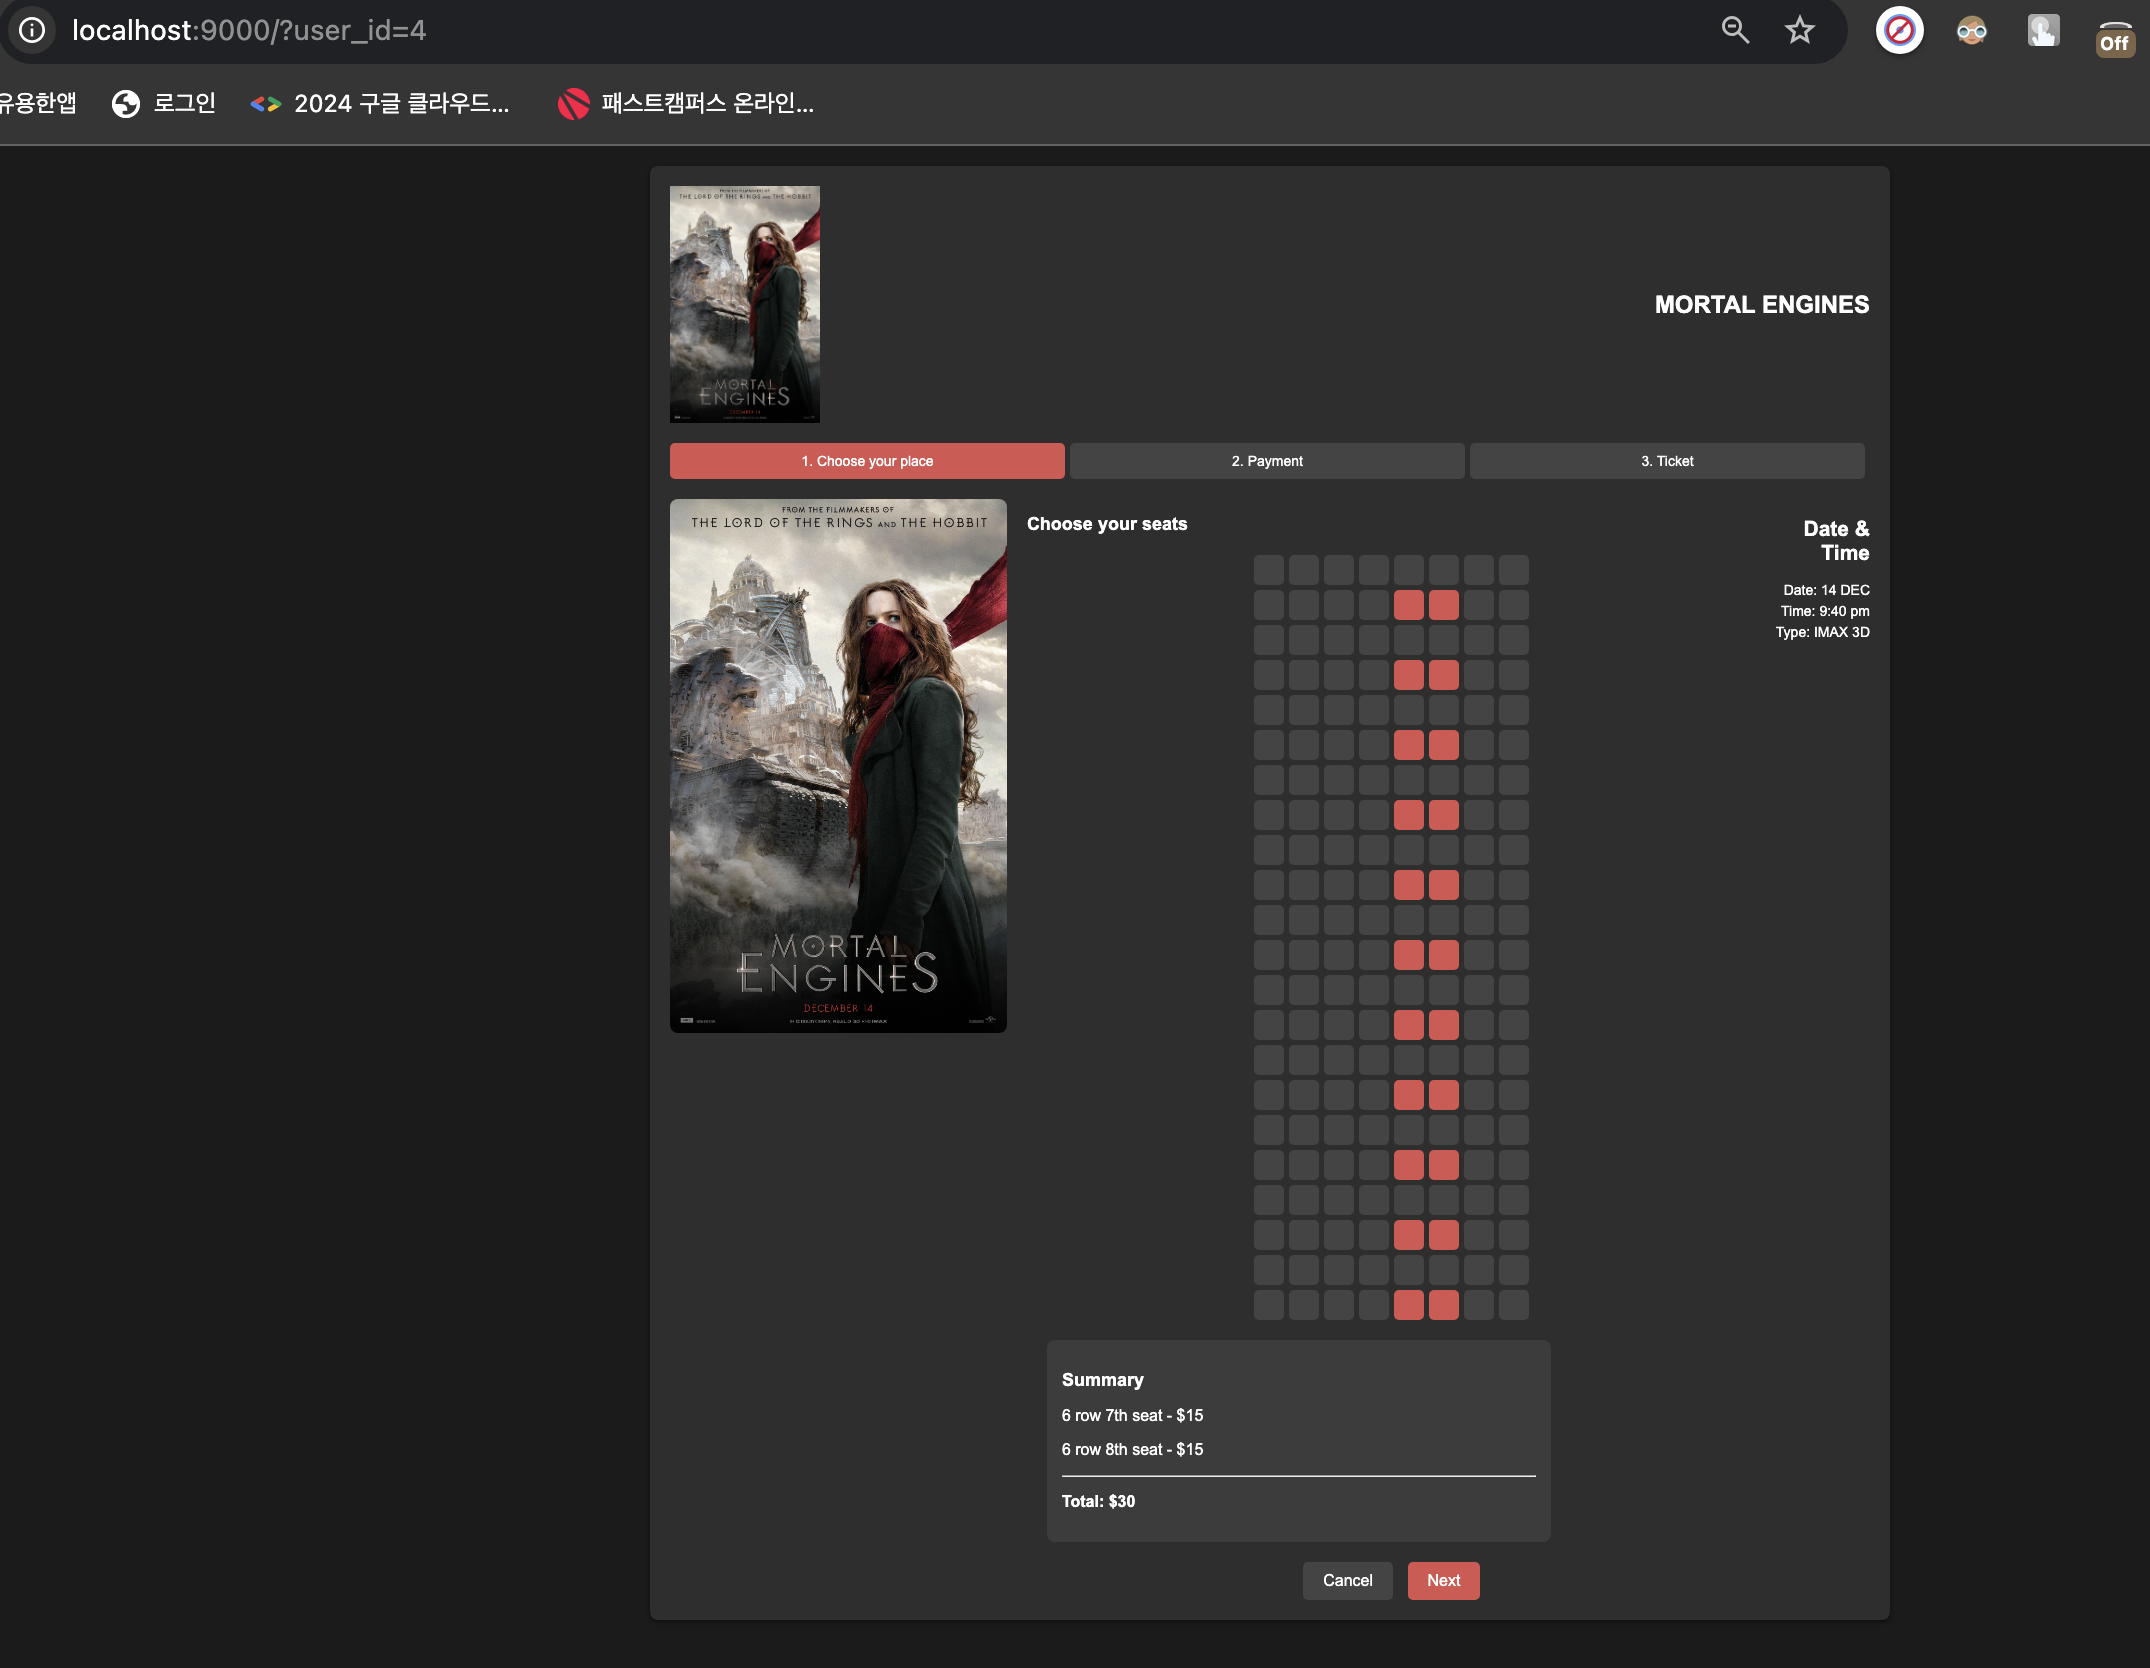This screenshot has width=2150, height=1668.
Task: Bookmark this page with the star icon
Action: point(1799,30)
